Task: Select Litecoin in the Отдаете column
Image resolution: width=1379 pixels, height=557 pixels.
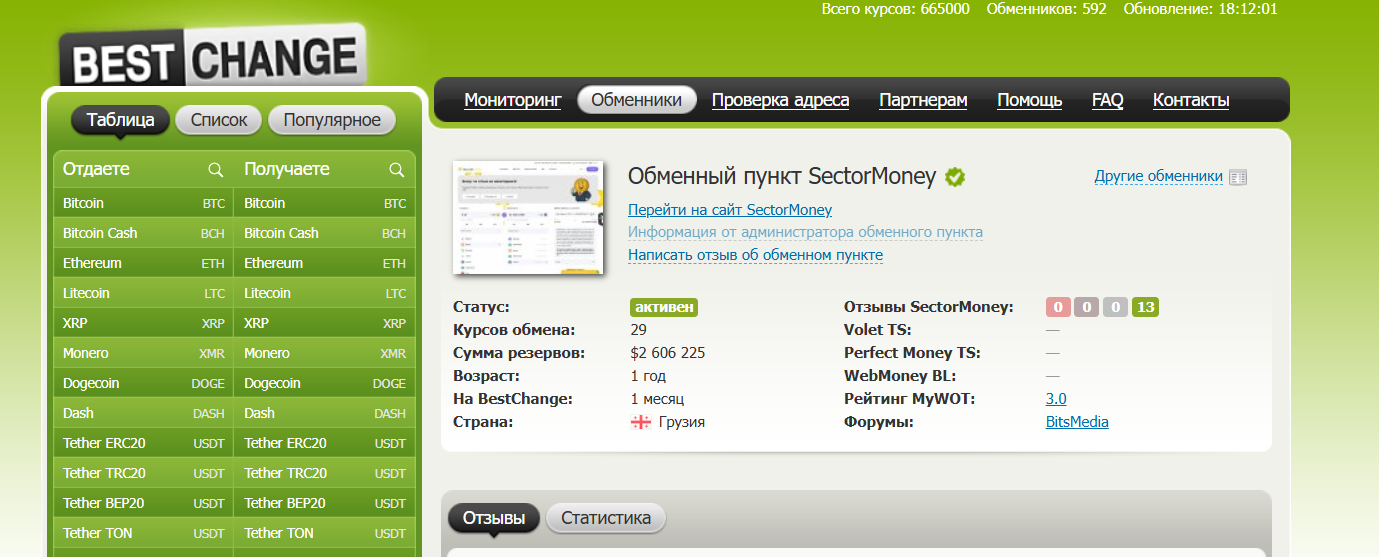Action: tap(143, 293)
